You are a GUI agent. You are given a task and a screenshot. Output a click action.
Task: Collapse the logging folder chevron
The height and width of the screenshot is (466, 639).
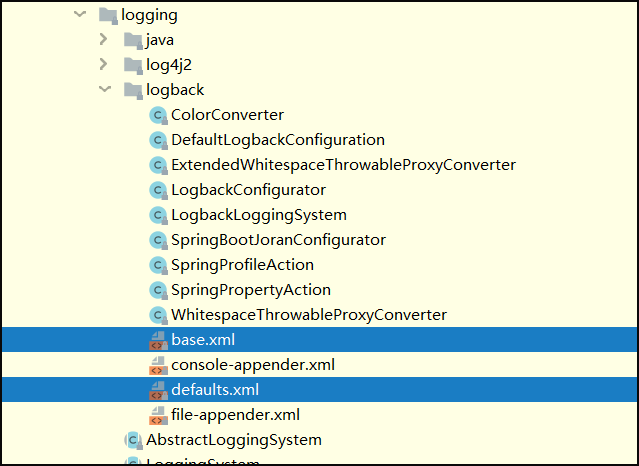tap(80, 14)
